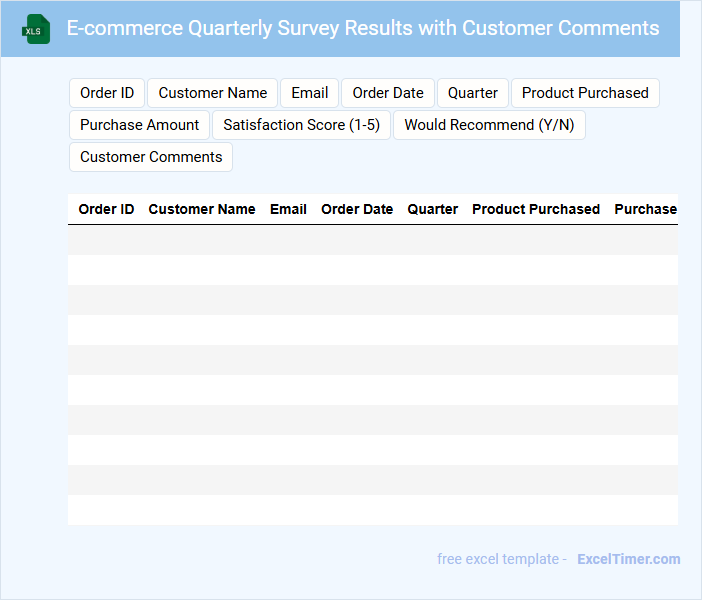Click the Order ID column header
Screen dimensions: 702x600
pos(106,209)
